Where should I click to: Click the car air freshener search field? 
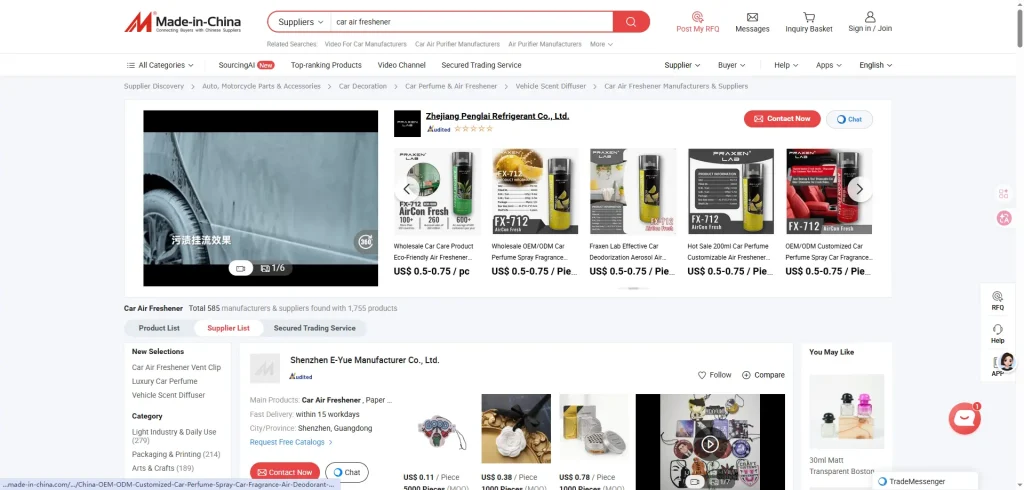470,21
